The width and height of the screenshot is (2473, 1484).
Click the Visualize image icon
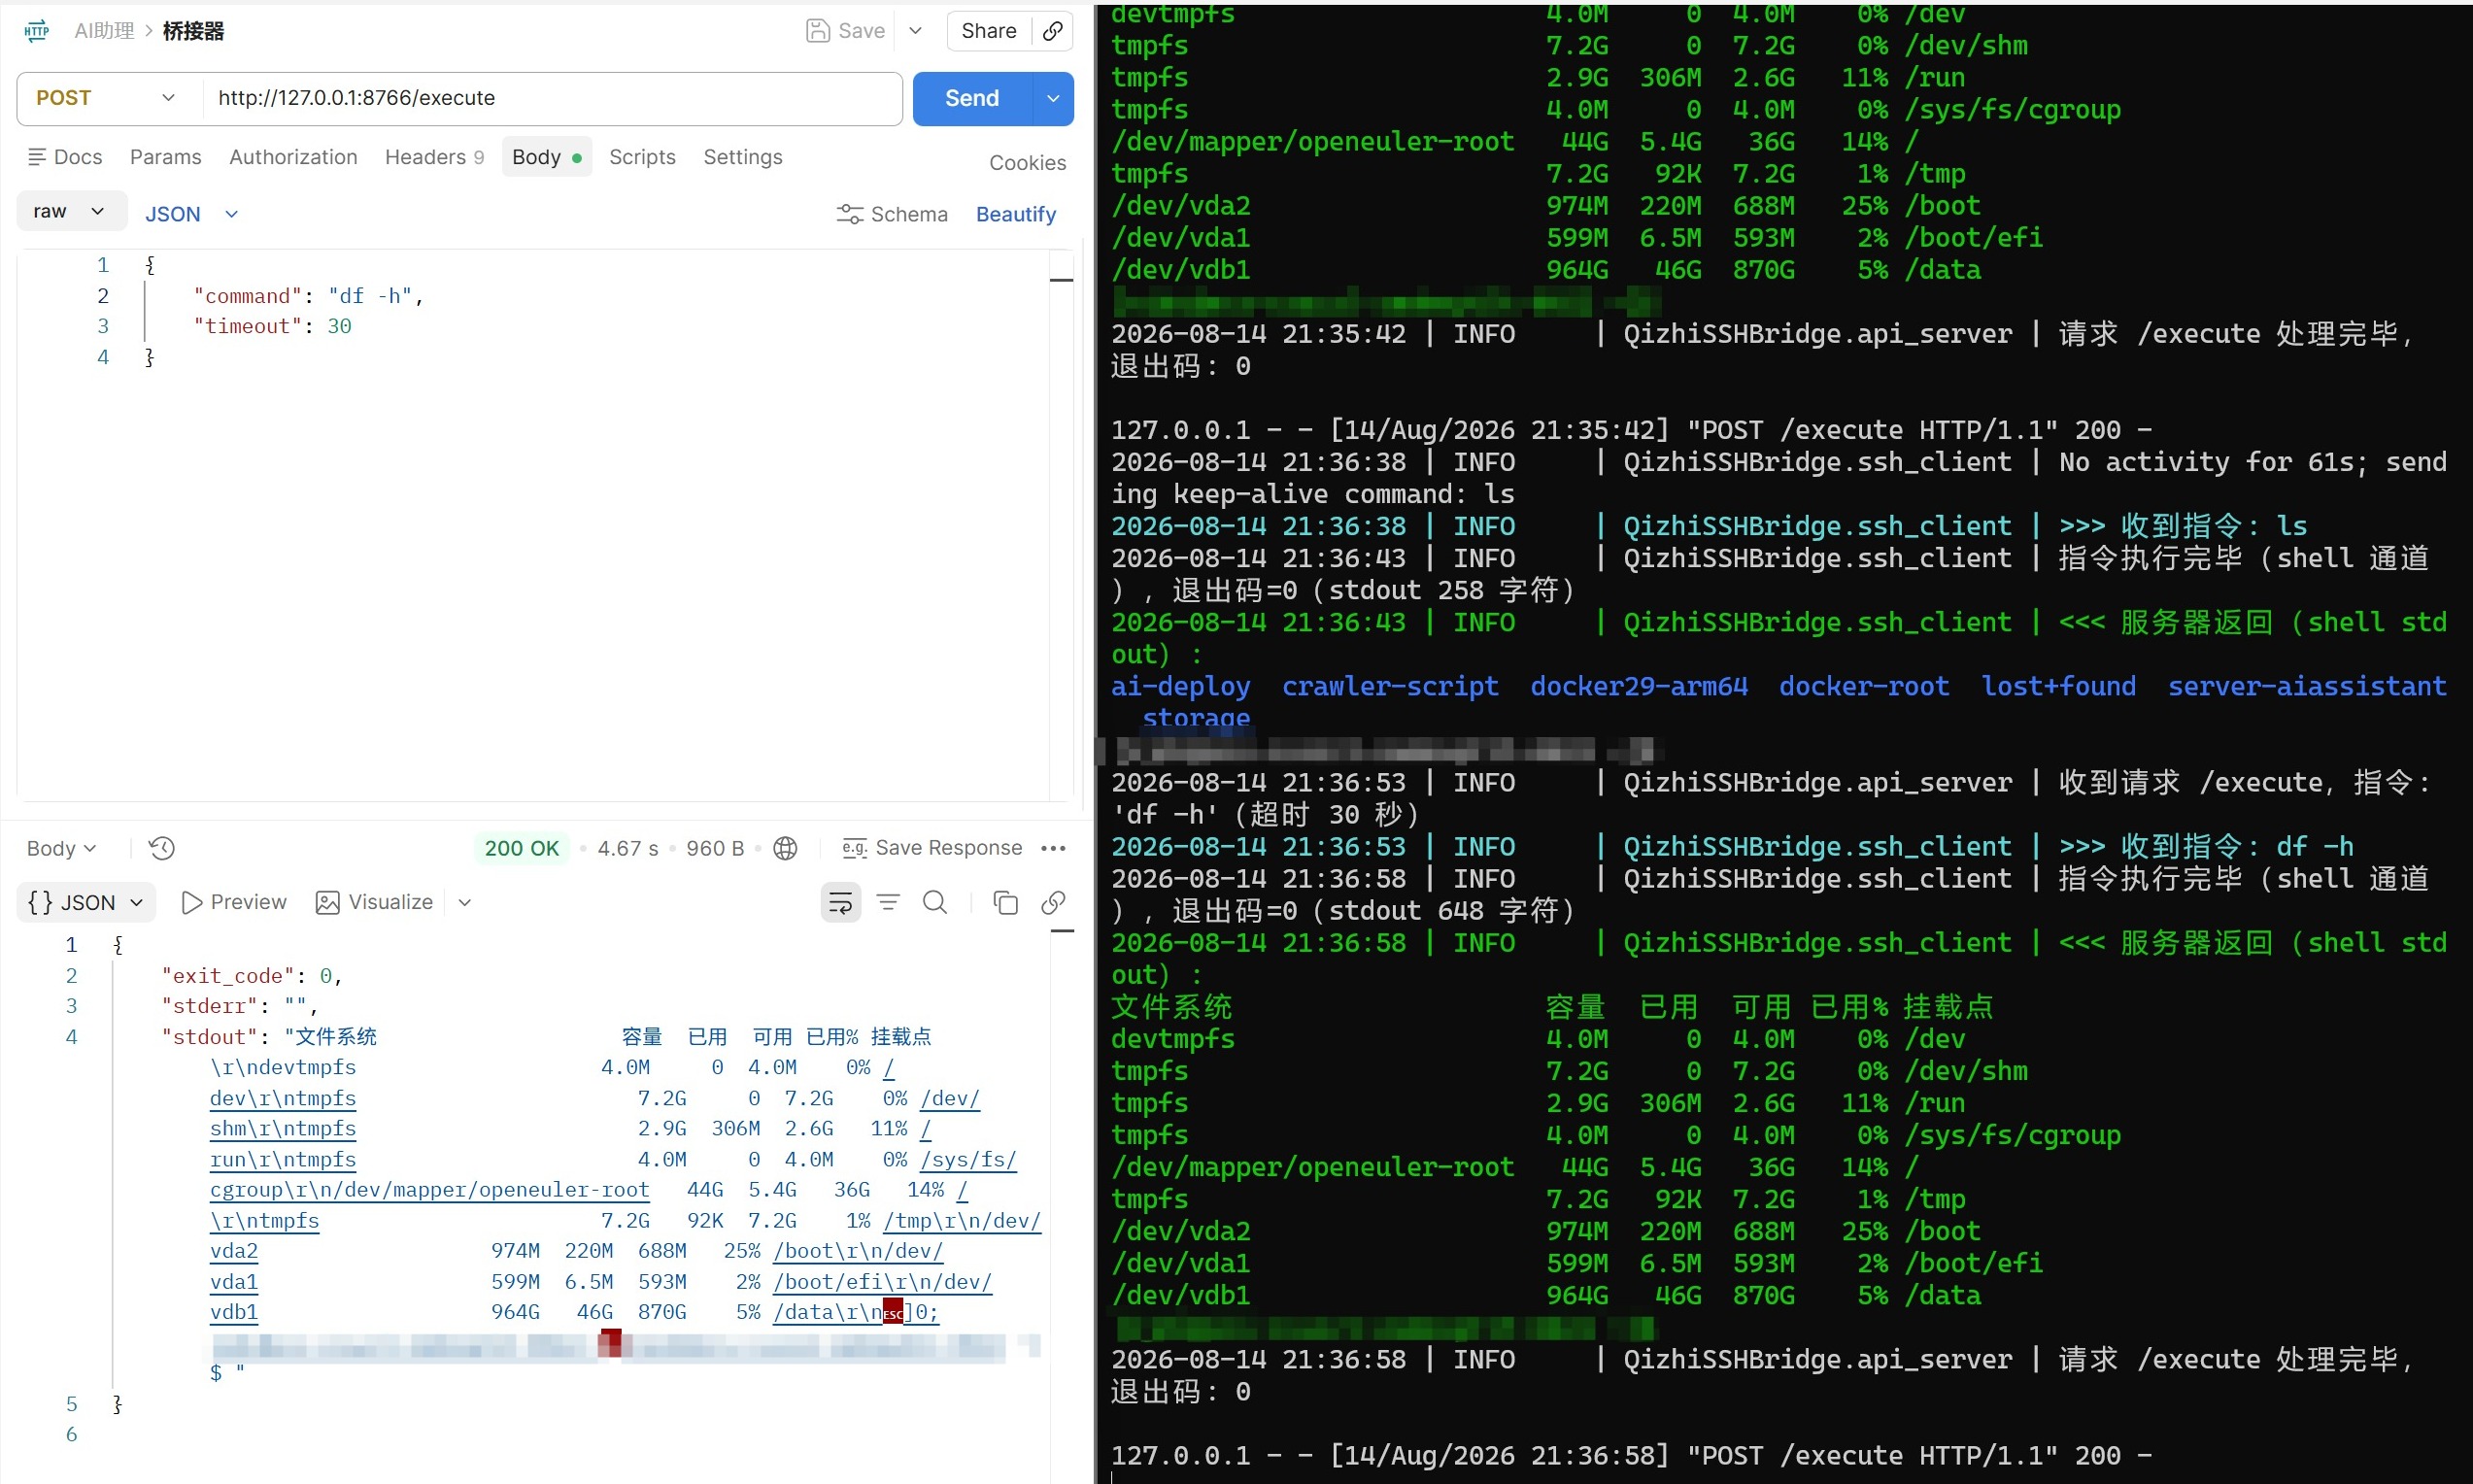[x=327, y=902]
